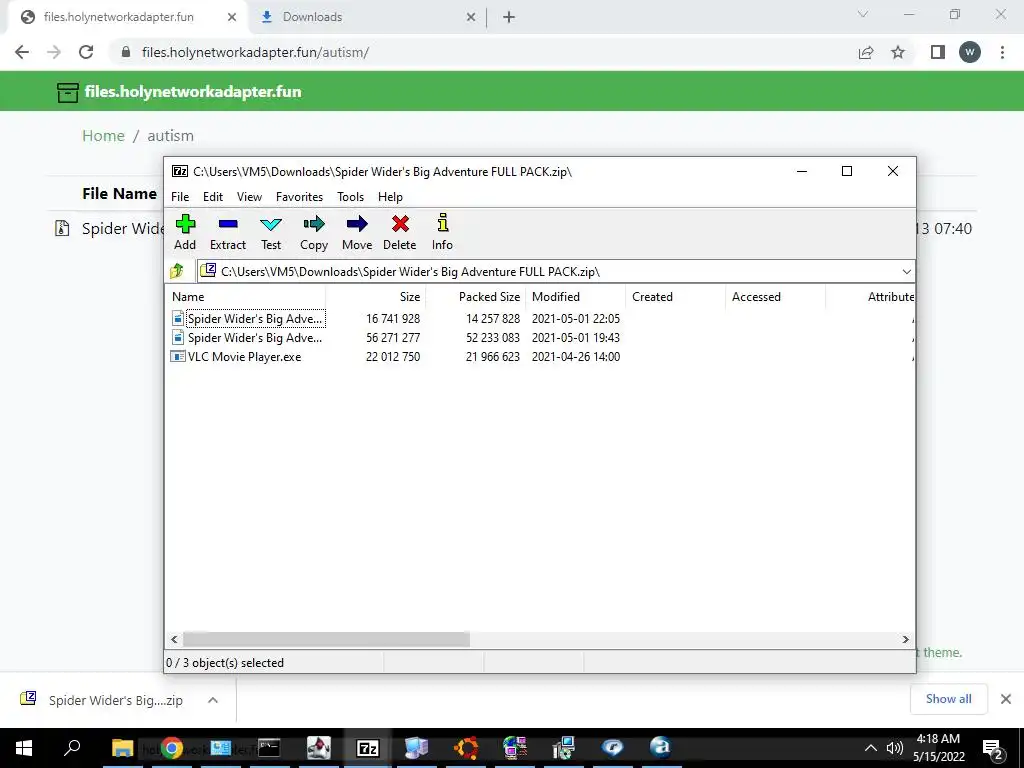Select the file sized 16 741 928
The height and width of the screenshot is (768, 1024).
pos(248,319)
